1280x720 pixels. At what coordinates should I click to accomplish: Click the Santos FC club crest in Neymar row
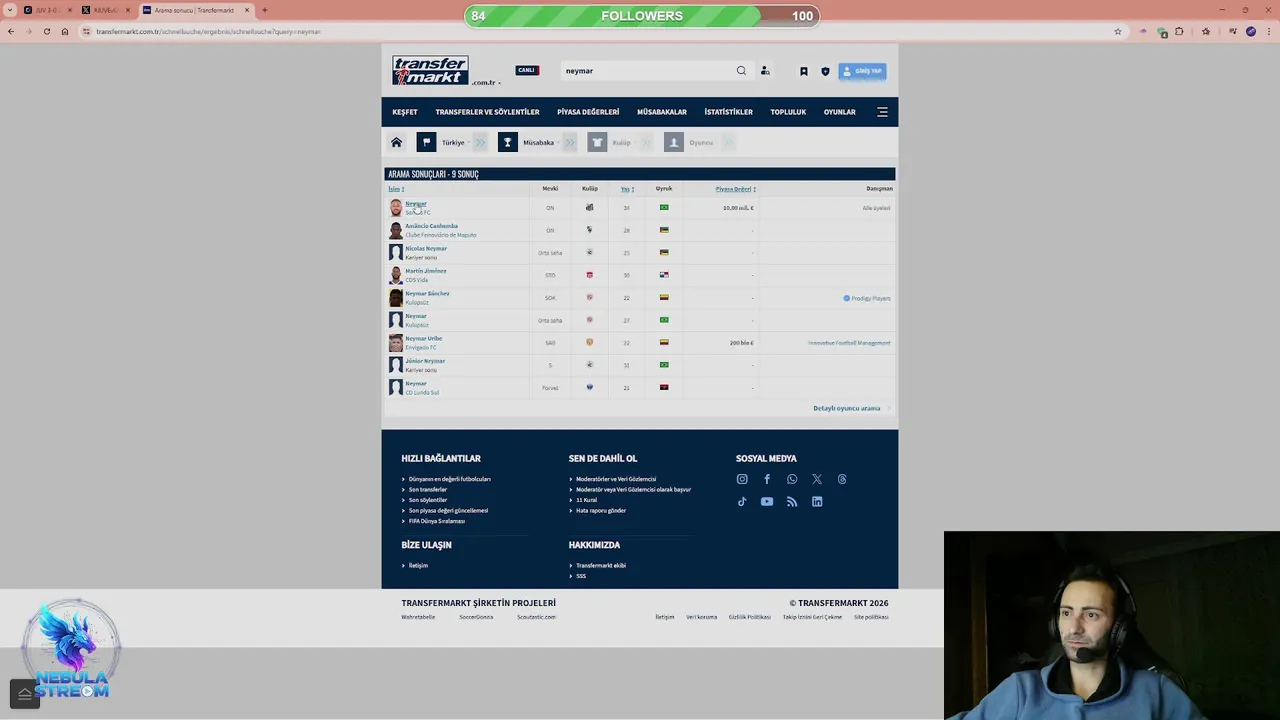(589, 207)
